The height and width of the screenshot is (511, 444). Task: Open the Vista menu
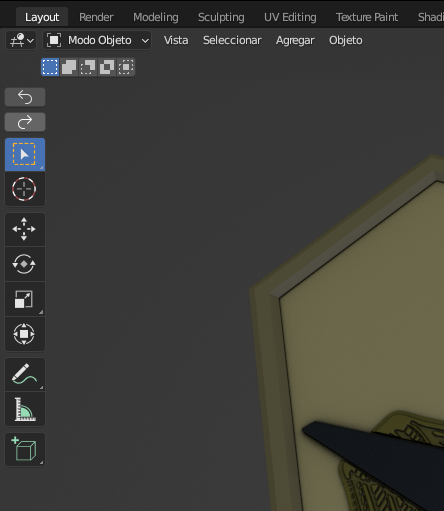(176, 40)
